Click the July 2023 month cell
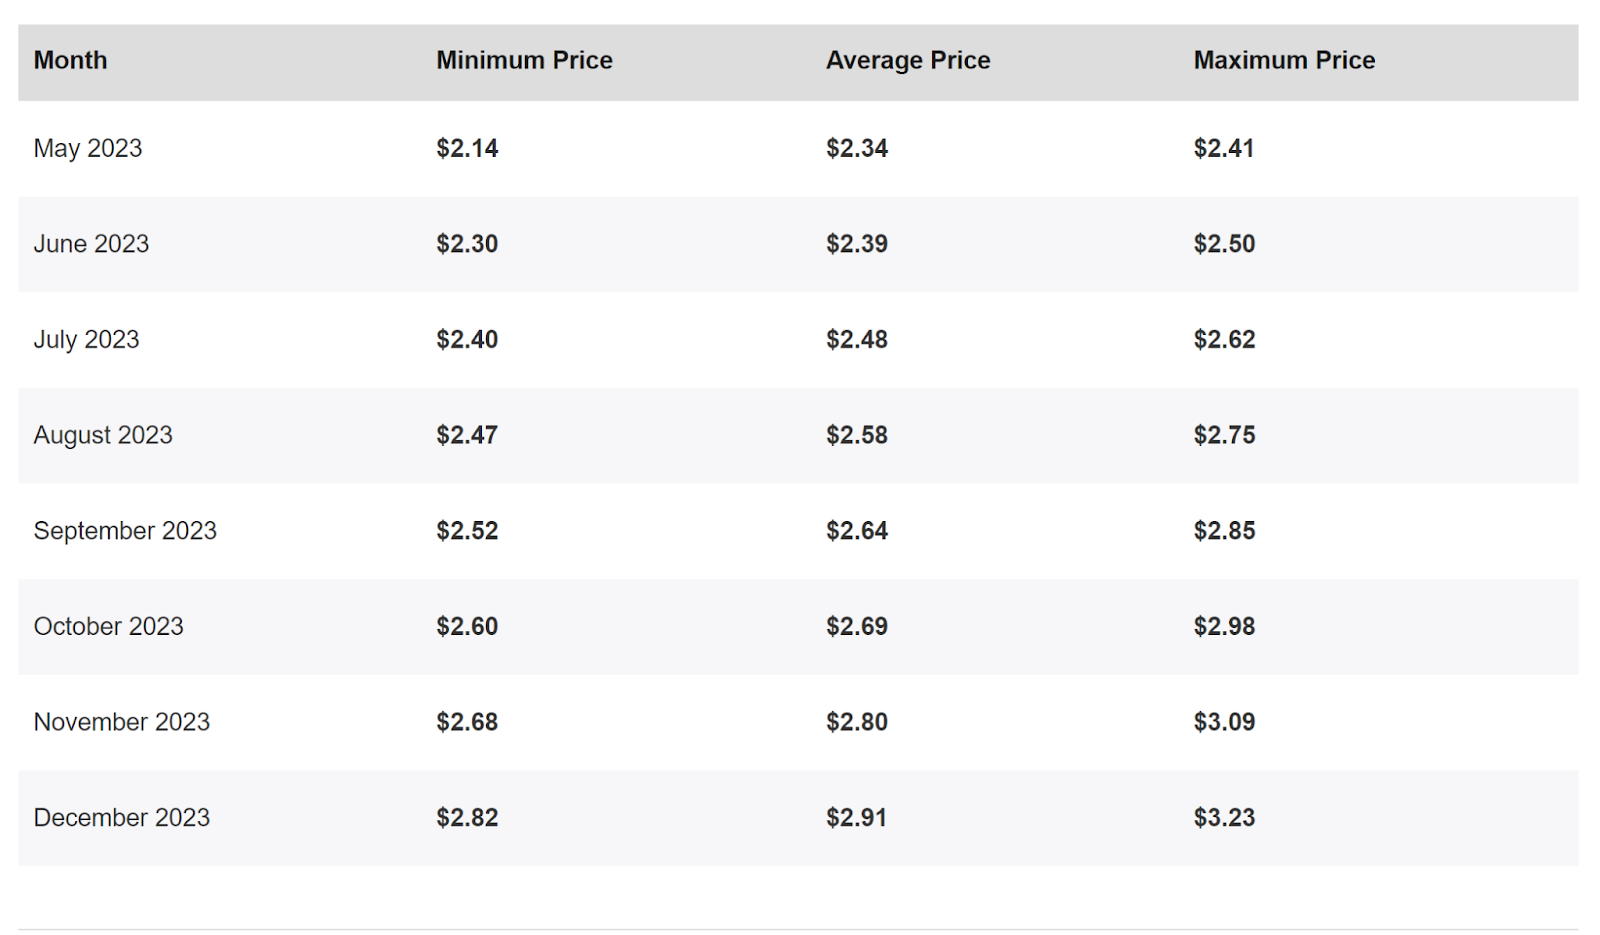The image size is (1600, 935). tap(86, 340)
